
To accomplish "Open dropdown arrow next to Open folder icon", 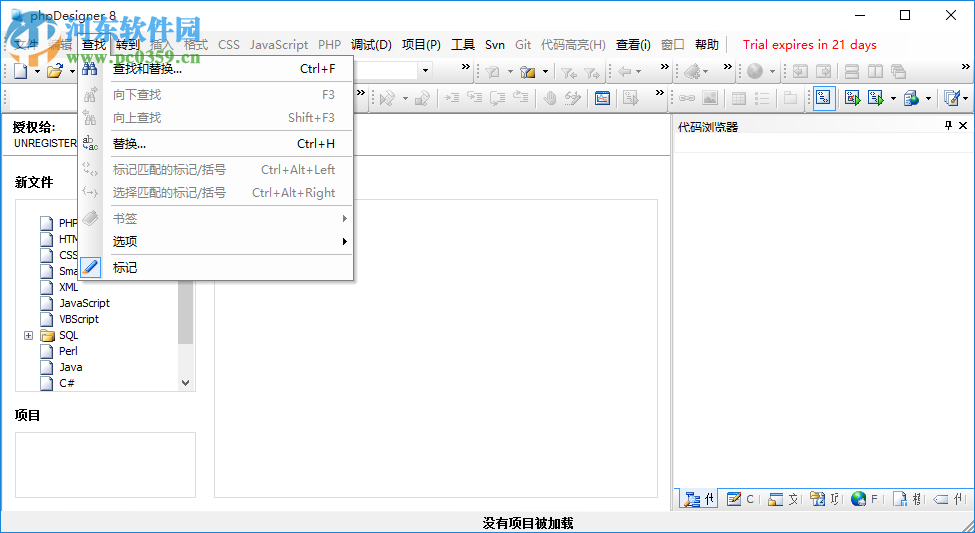I will click(72, 72).
